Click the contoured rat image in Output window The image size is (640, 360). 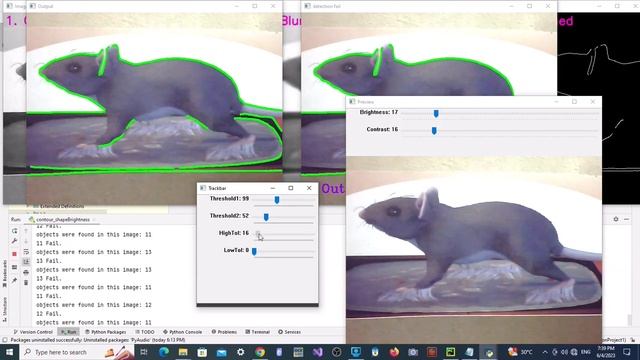pyautogui.click(x=154, y=108)
